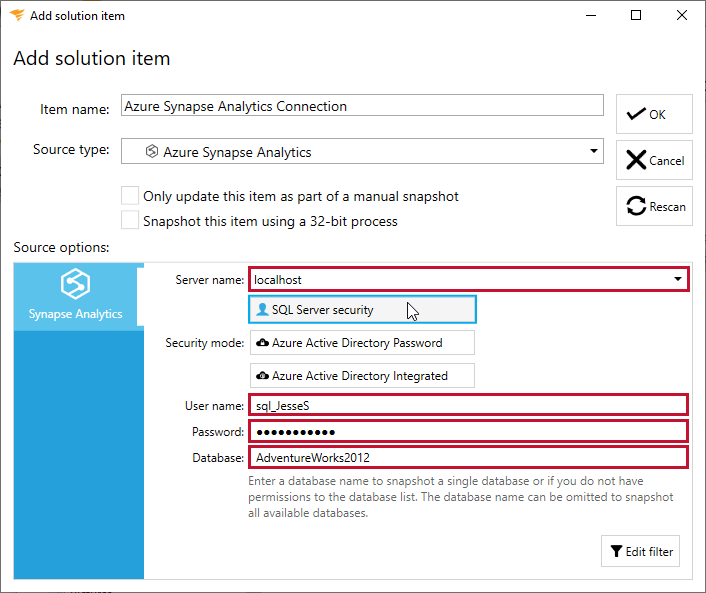Viewport: 706px width, 593px height.
Task: Select SQL Server security mode
Action: point(362,309)
